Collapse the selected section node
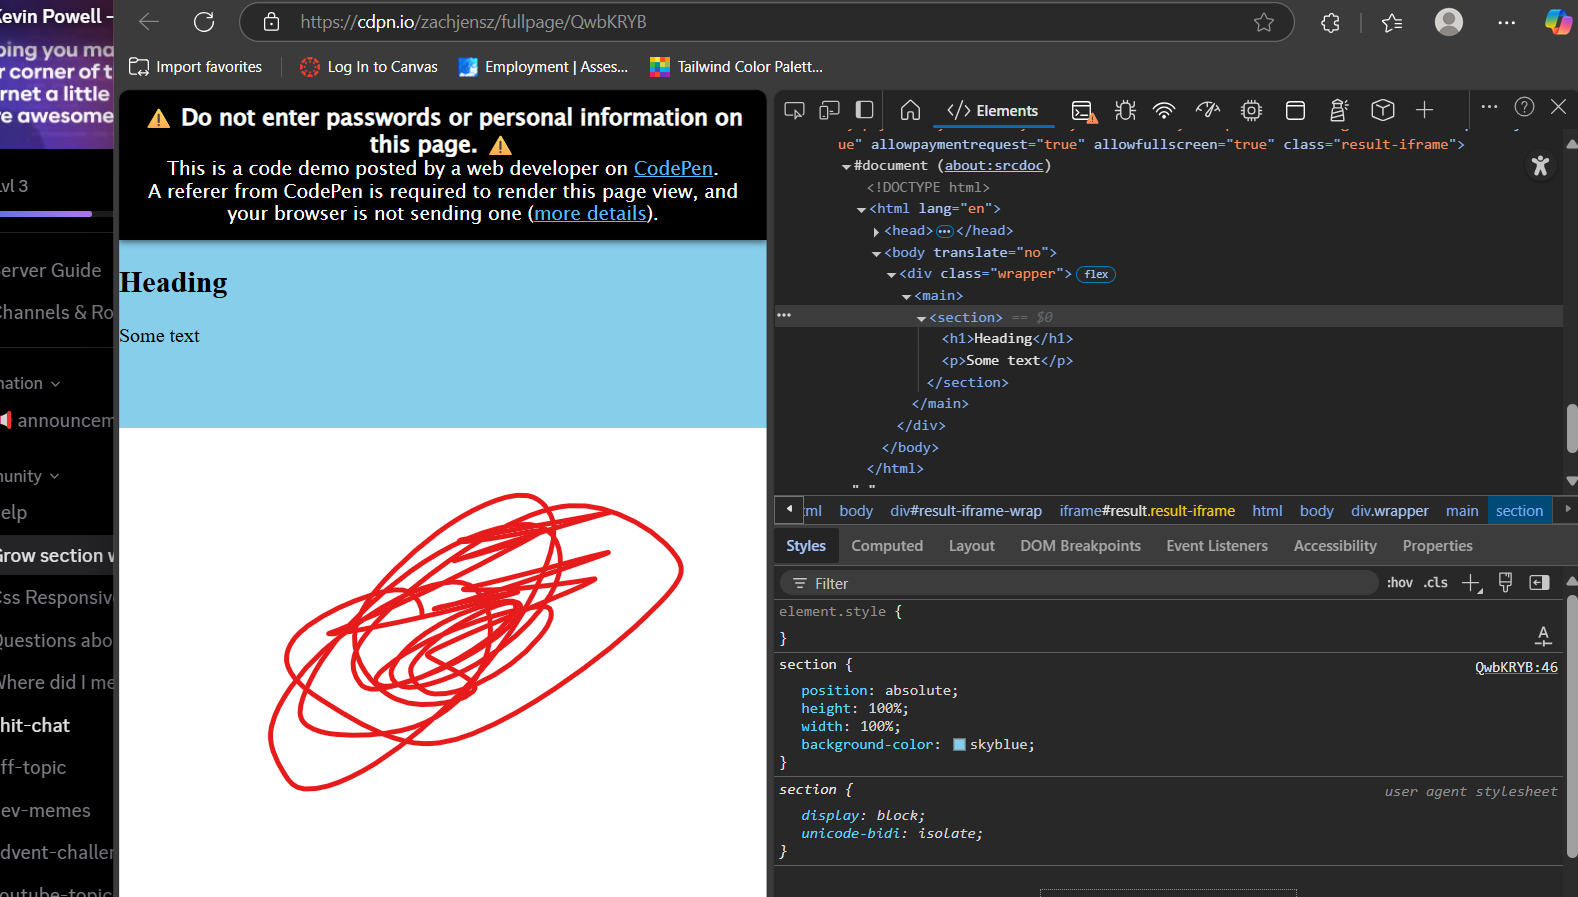1578x897 pixels. 921,319
